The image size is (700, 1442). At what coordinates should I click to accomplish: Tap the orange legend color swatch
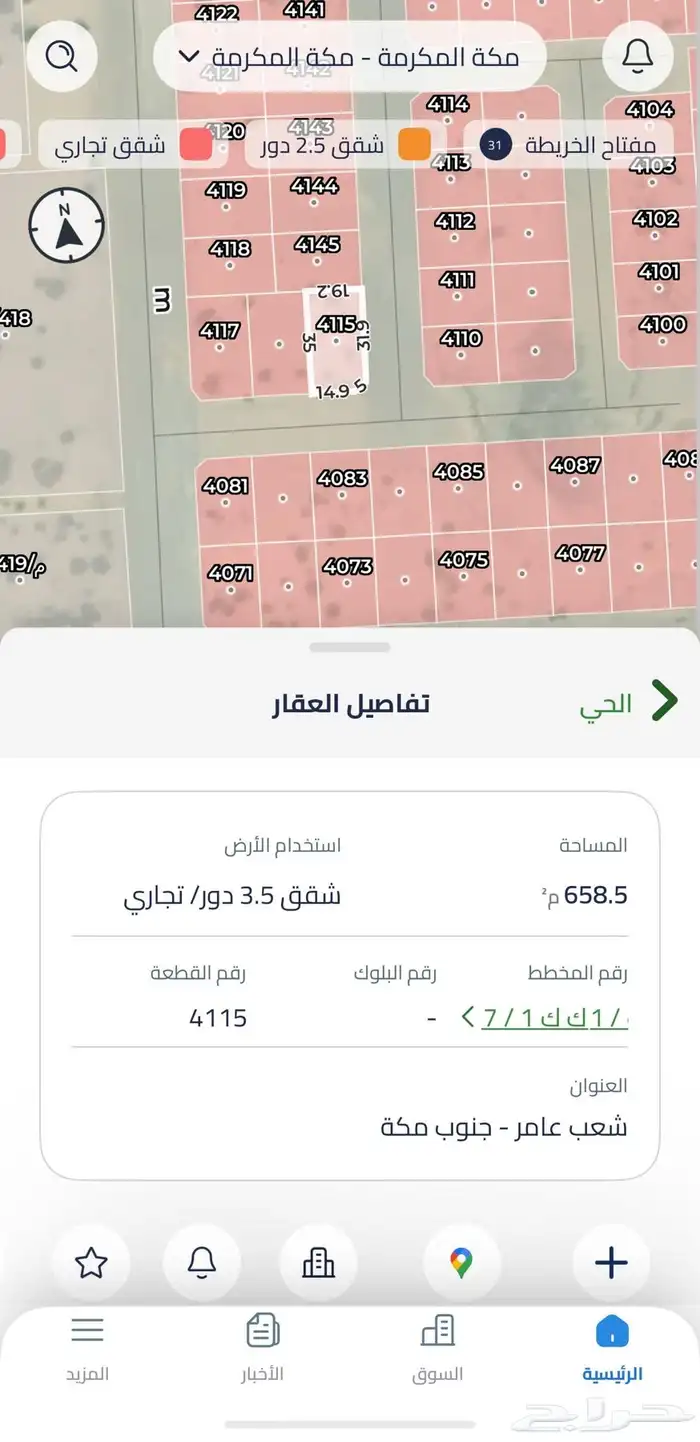click(414, 145)
